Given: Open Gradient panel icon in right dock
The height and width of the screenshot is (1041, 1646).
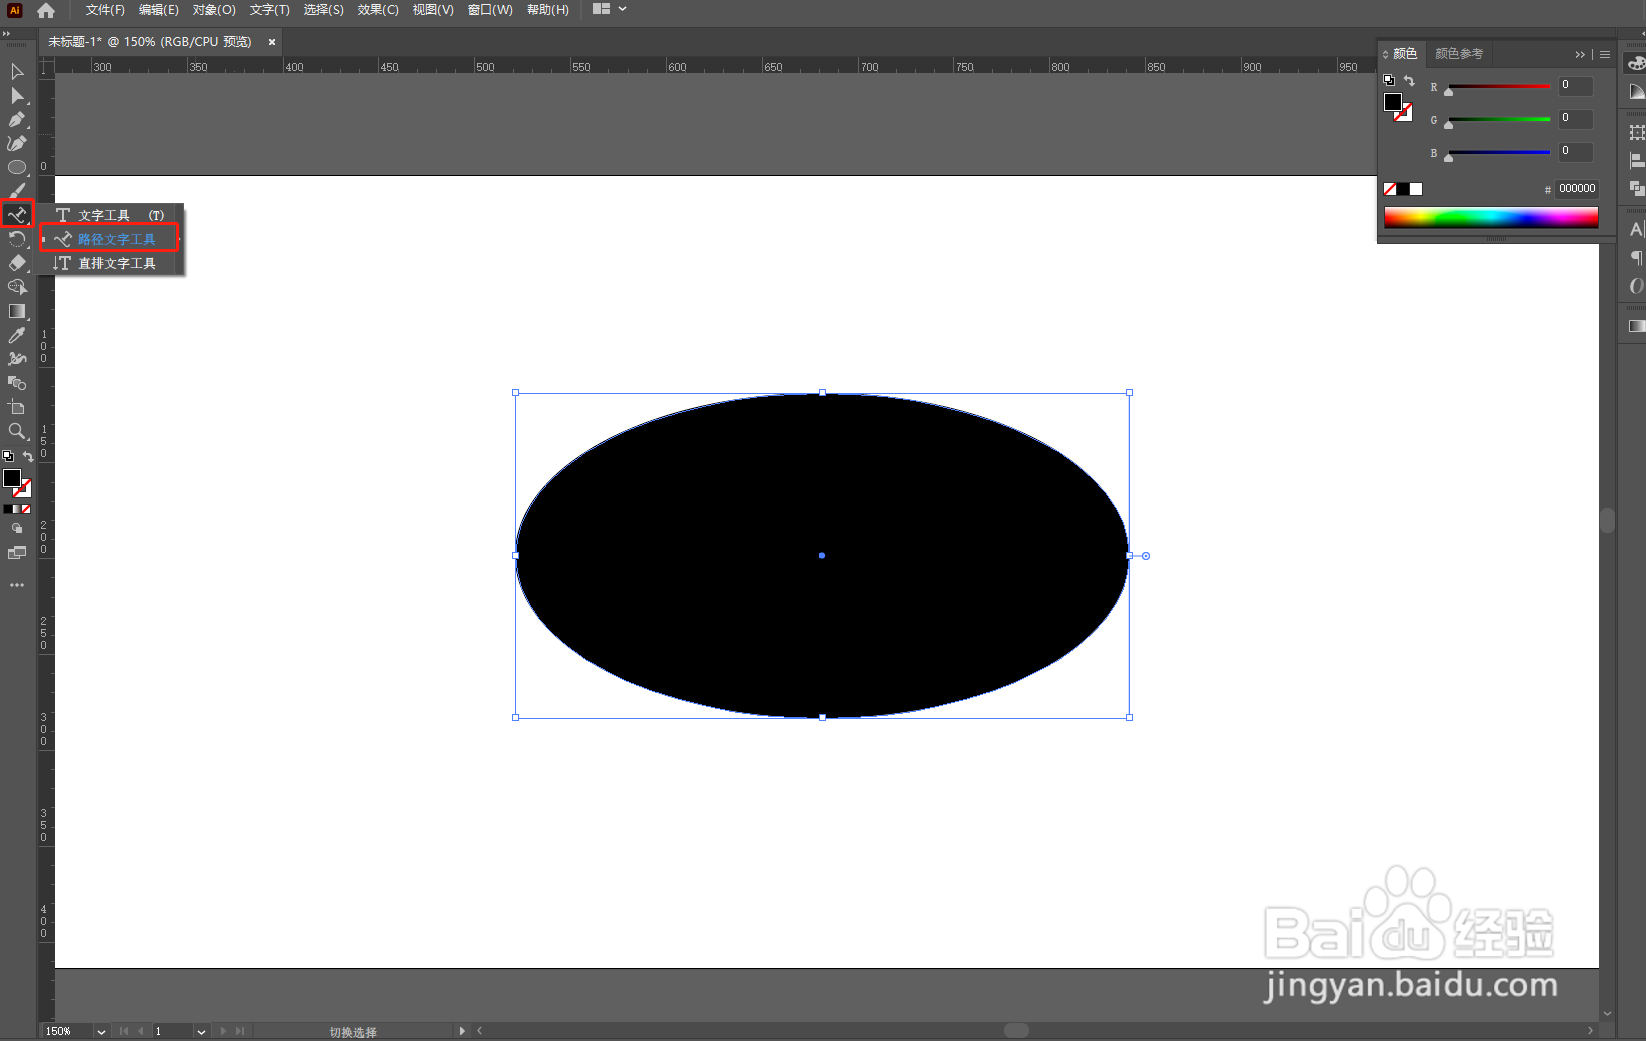Looking at the screenshot, I should tap(1636, 326).
